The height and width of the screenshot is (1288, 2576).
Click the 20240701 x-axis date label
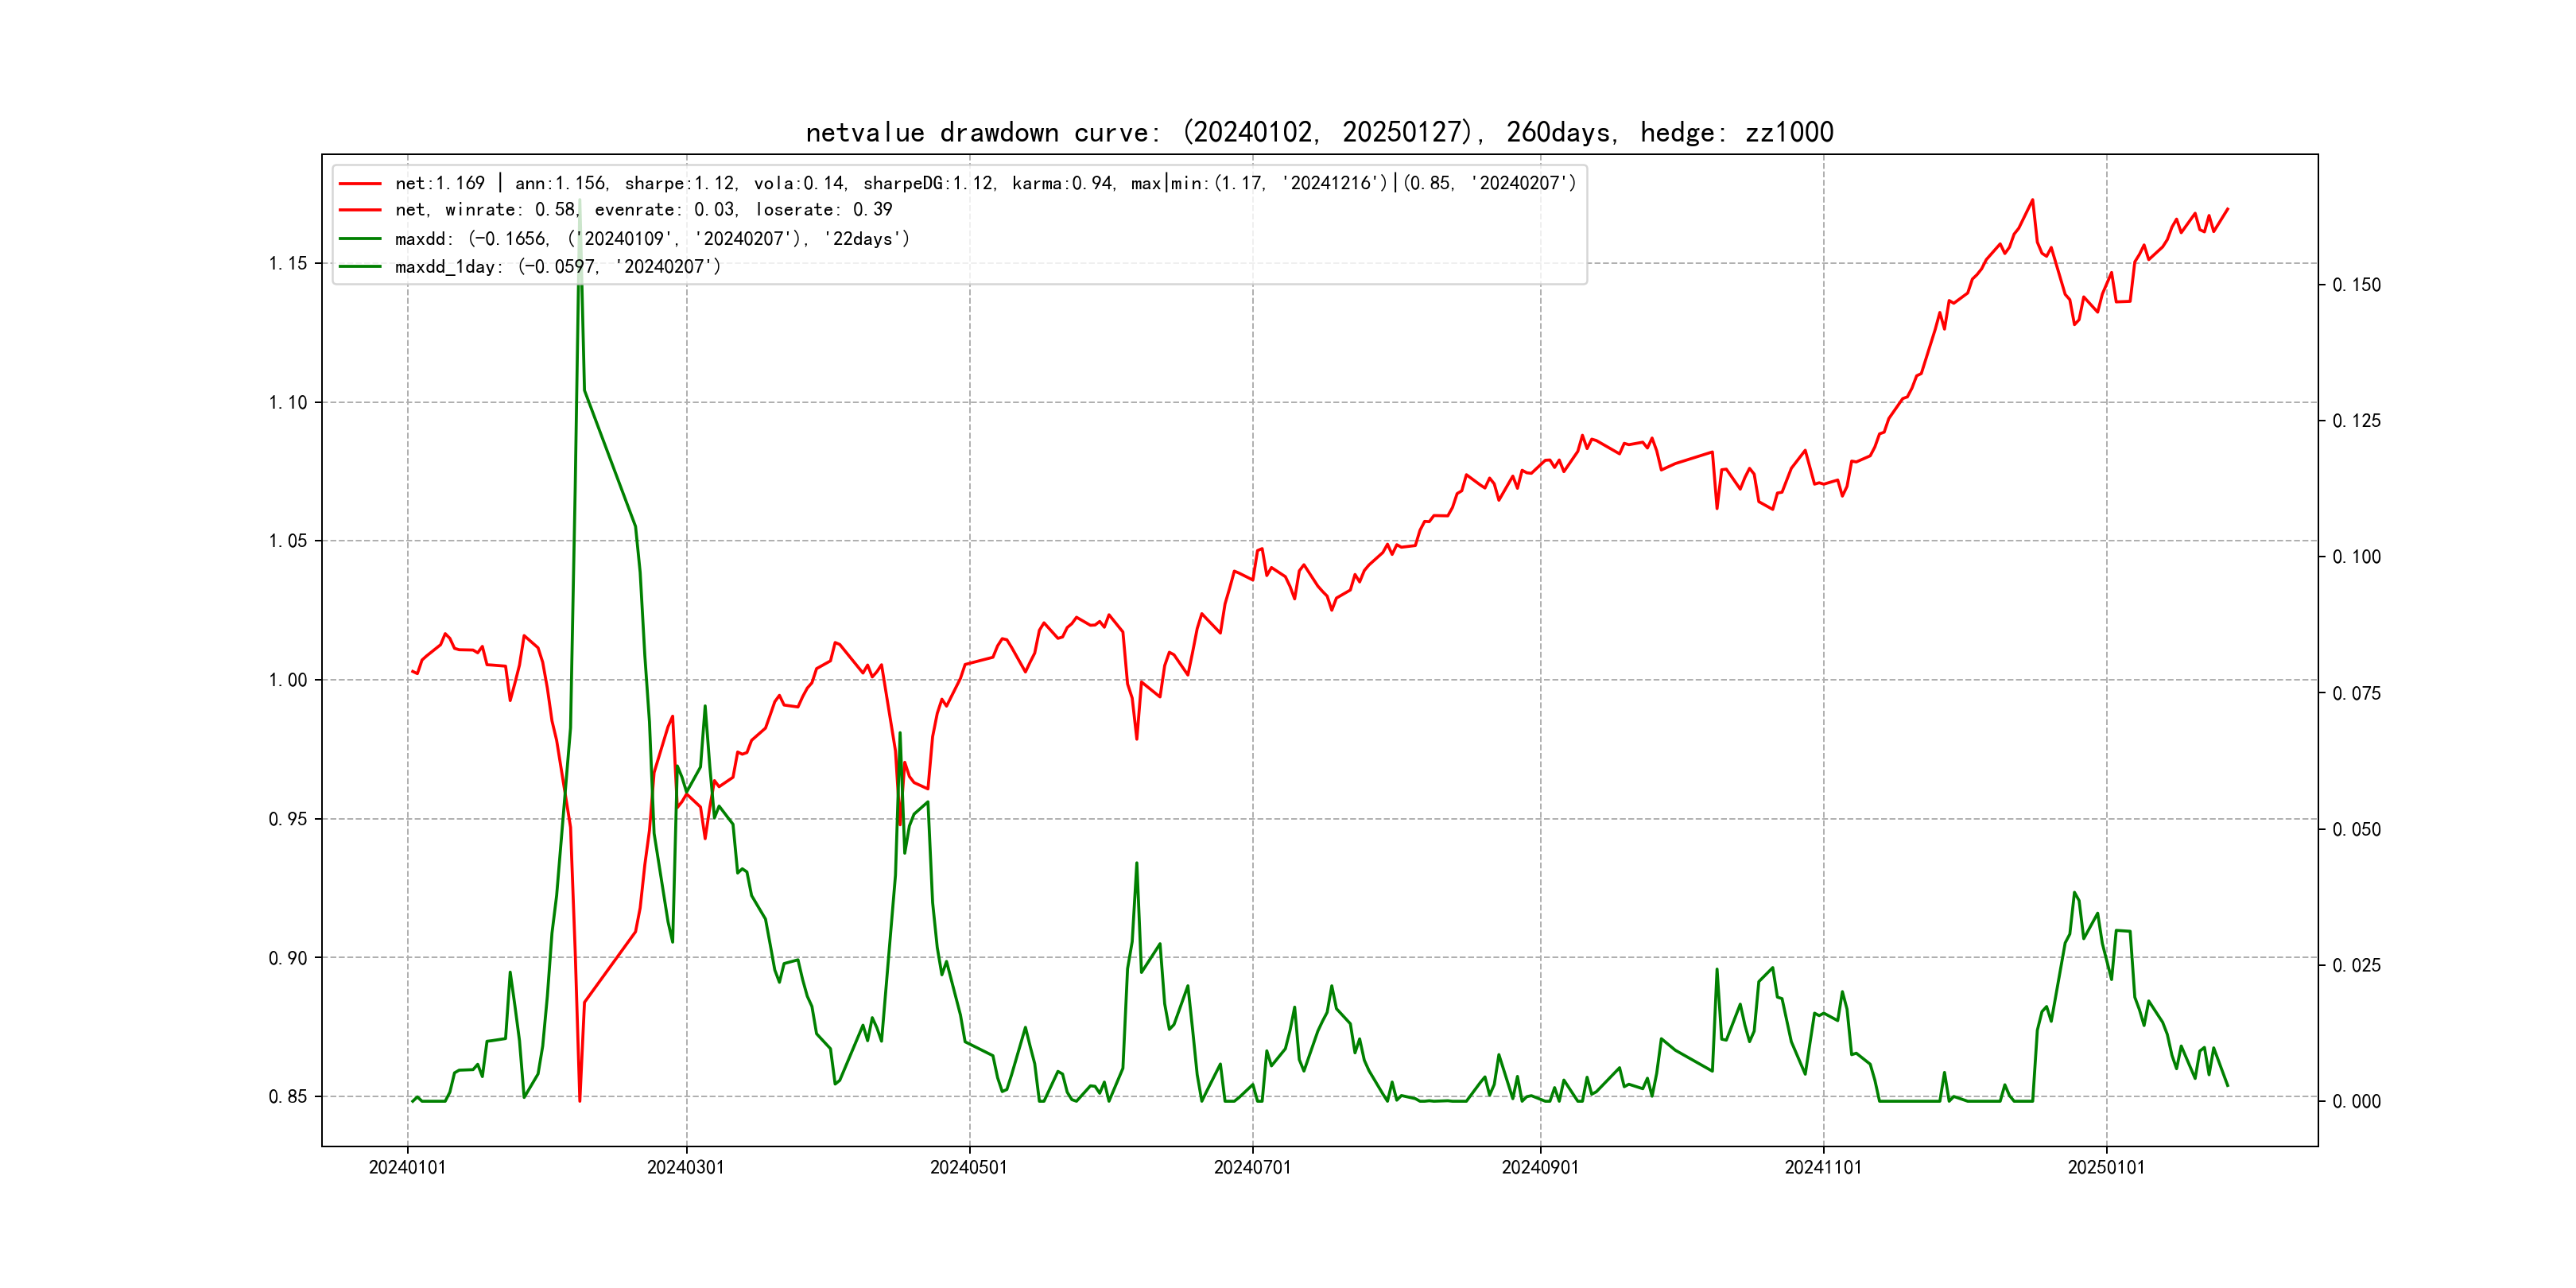[1252, 1167]
